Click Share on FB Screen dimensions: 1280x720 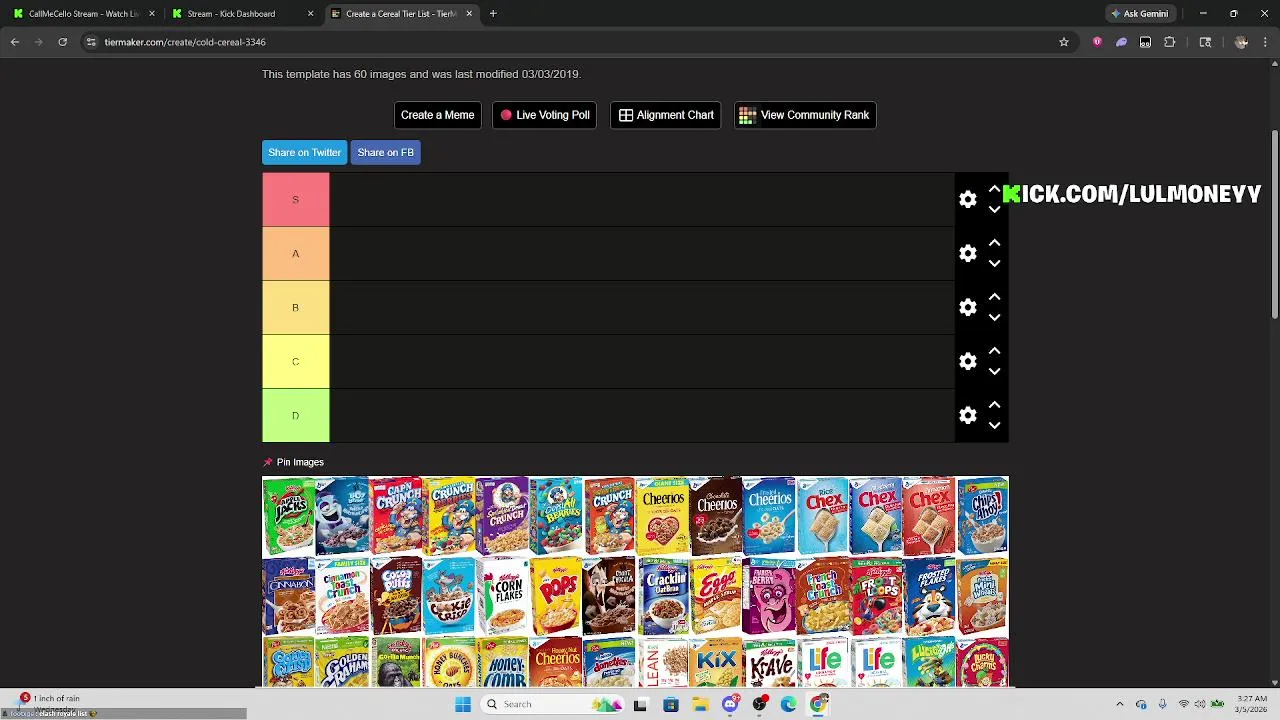click(385, 152)
